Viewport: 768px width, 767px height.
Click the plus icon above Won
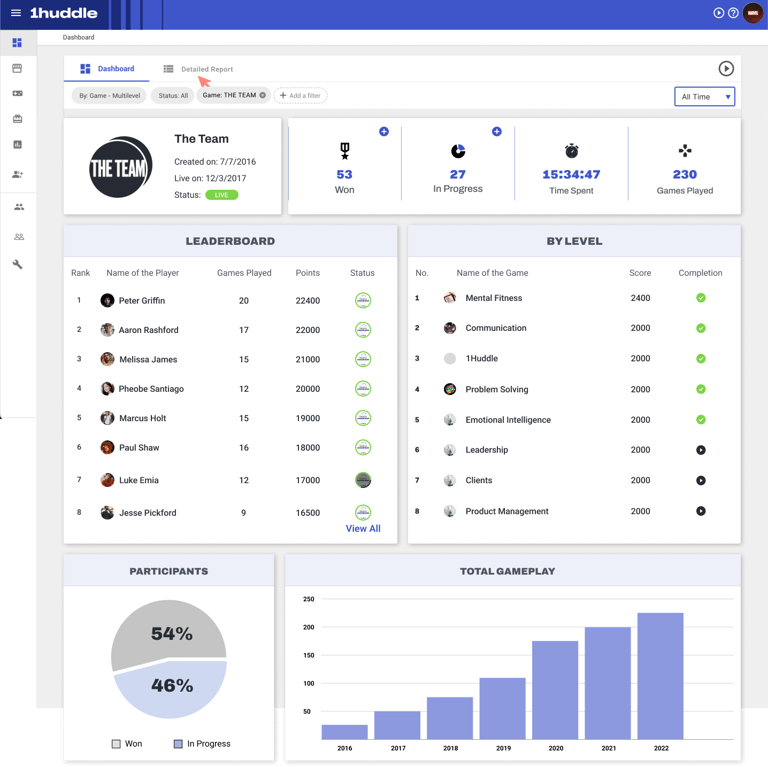coord(384,131)
